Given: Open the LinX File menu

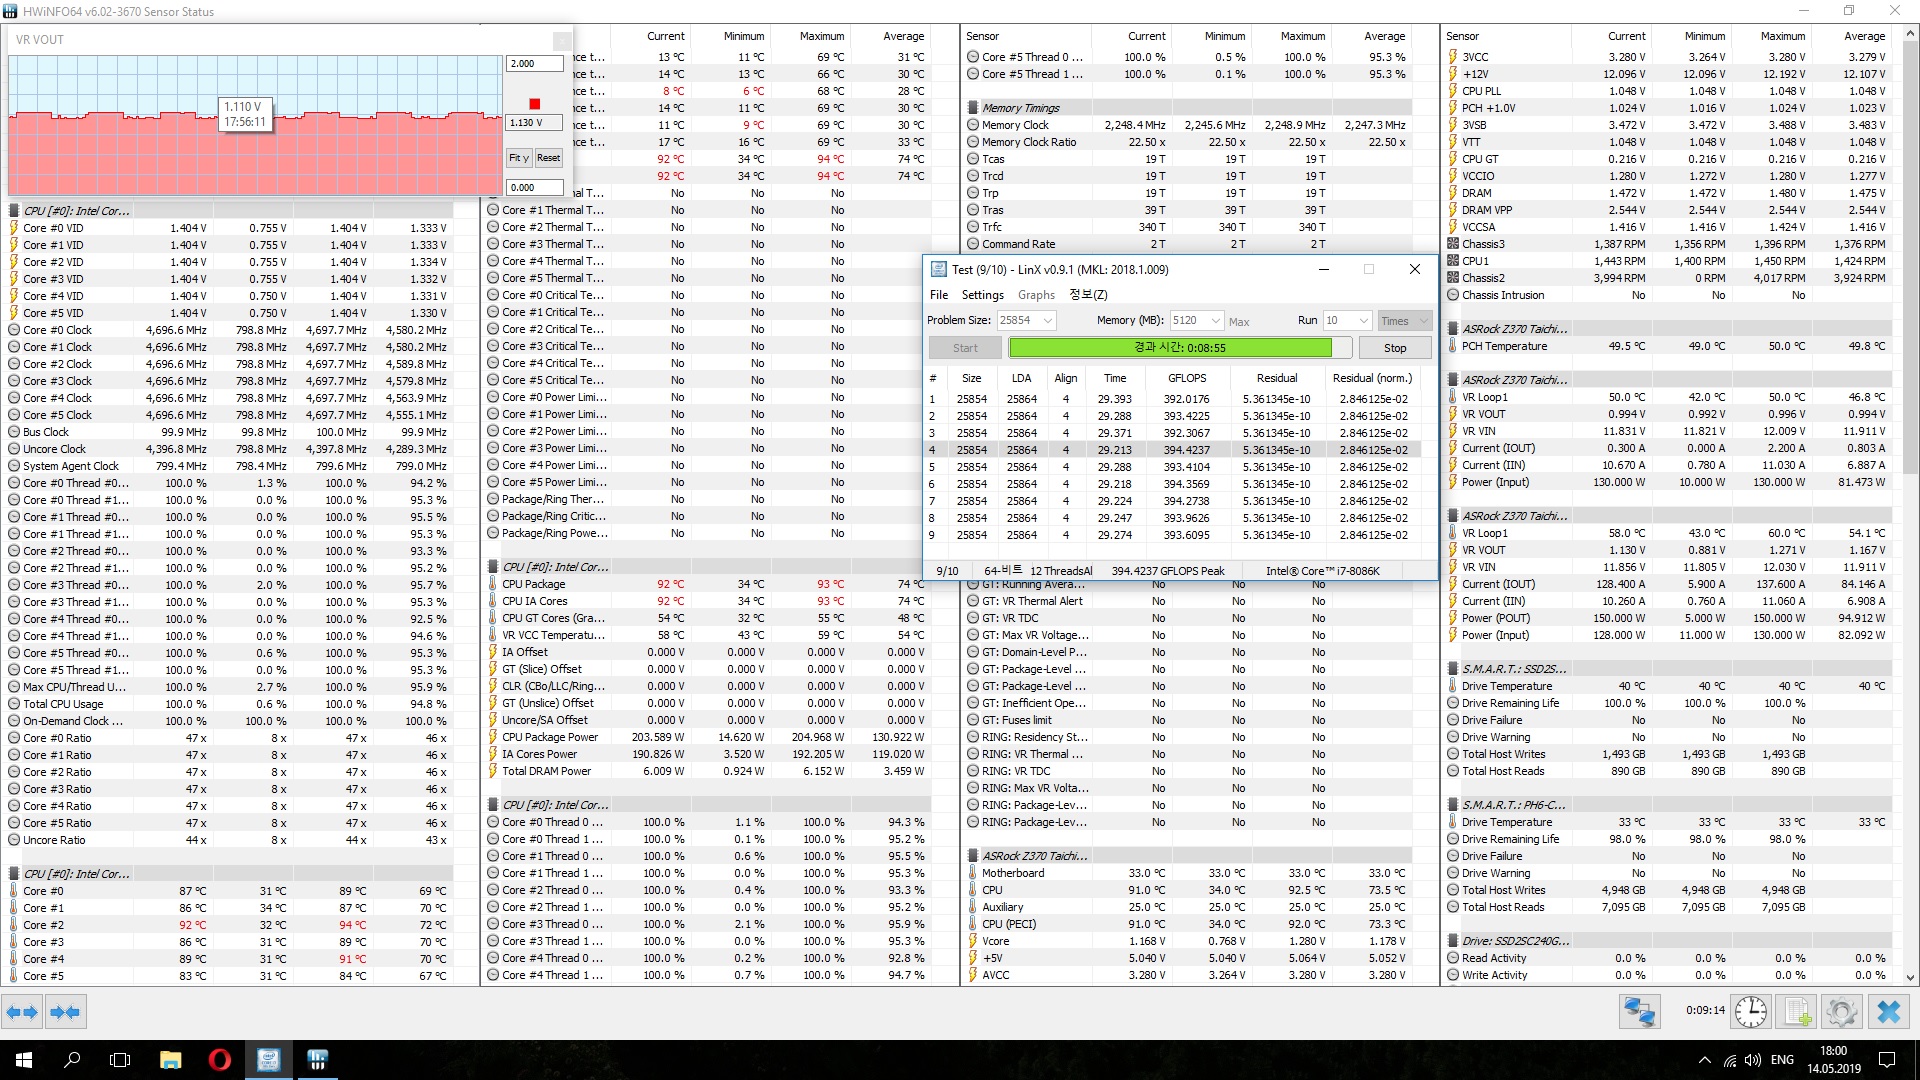Looking at the screenshot, I should pyautogui.click(x=938, y=295).
